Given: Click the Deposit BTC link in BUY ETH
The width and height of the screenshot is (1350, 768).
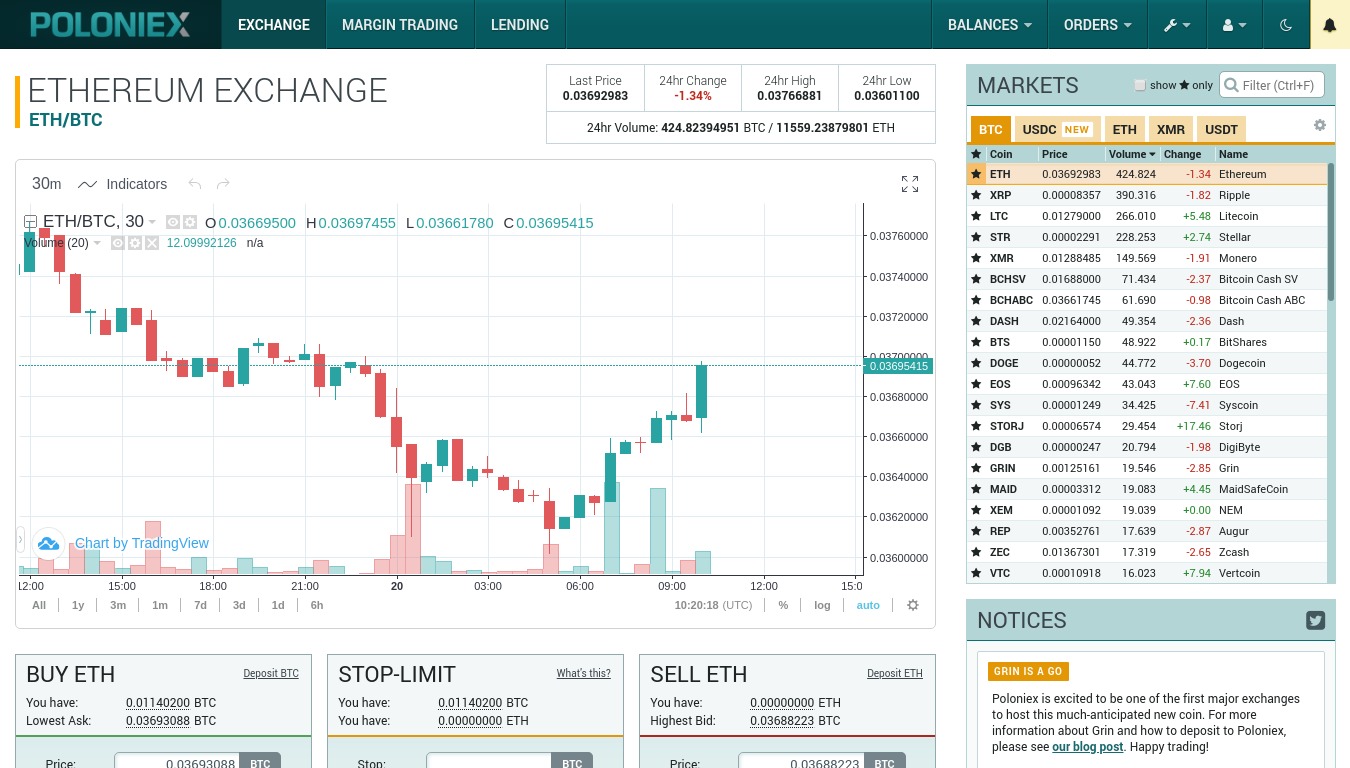Looking at the screenshot, I should click(x=271, y=673).
